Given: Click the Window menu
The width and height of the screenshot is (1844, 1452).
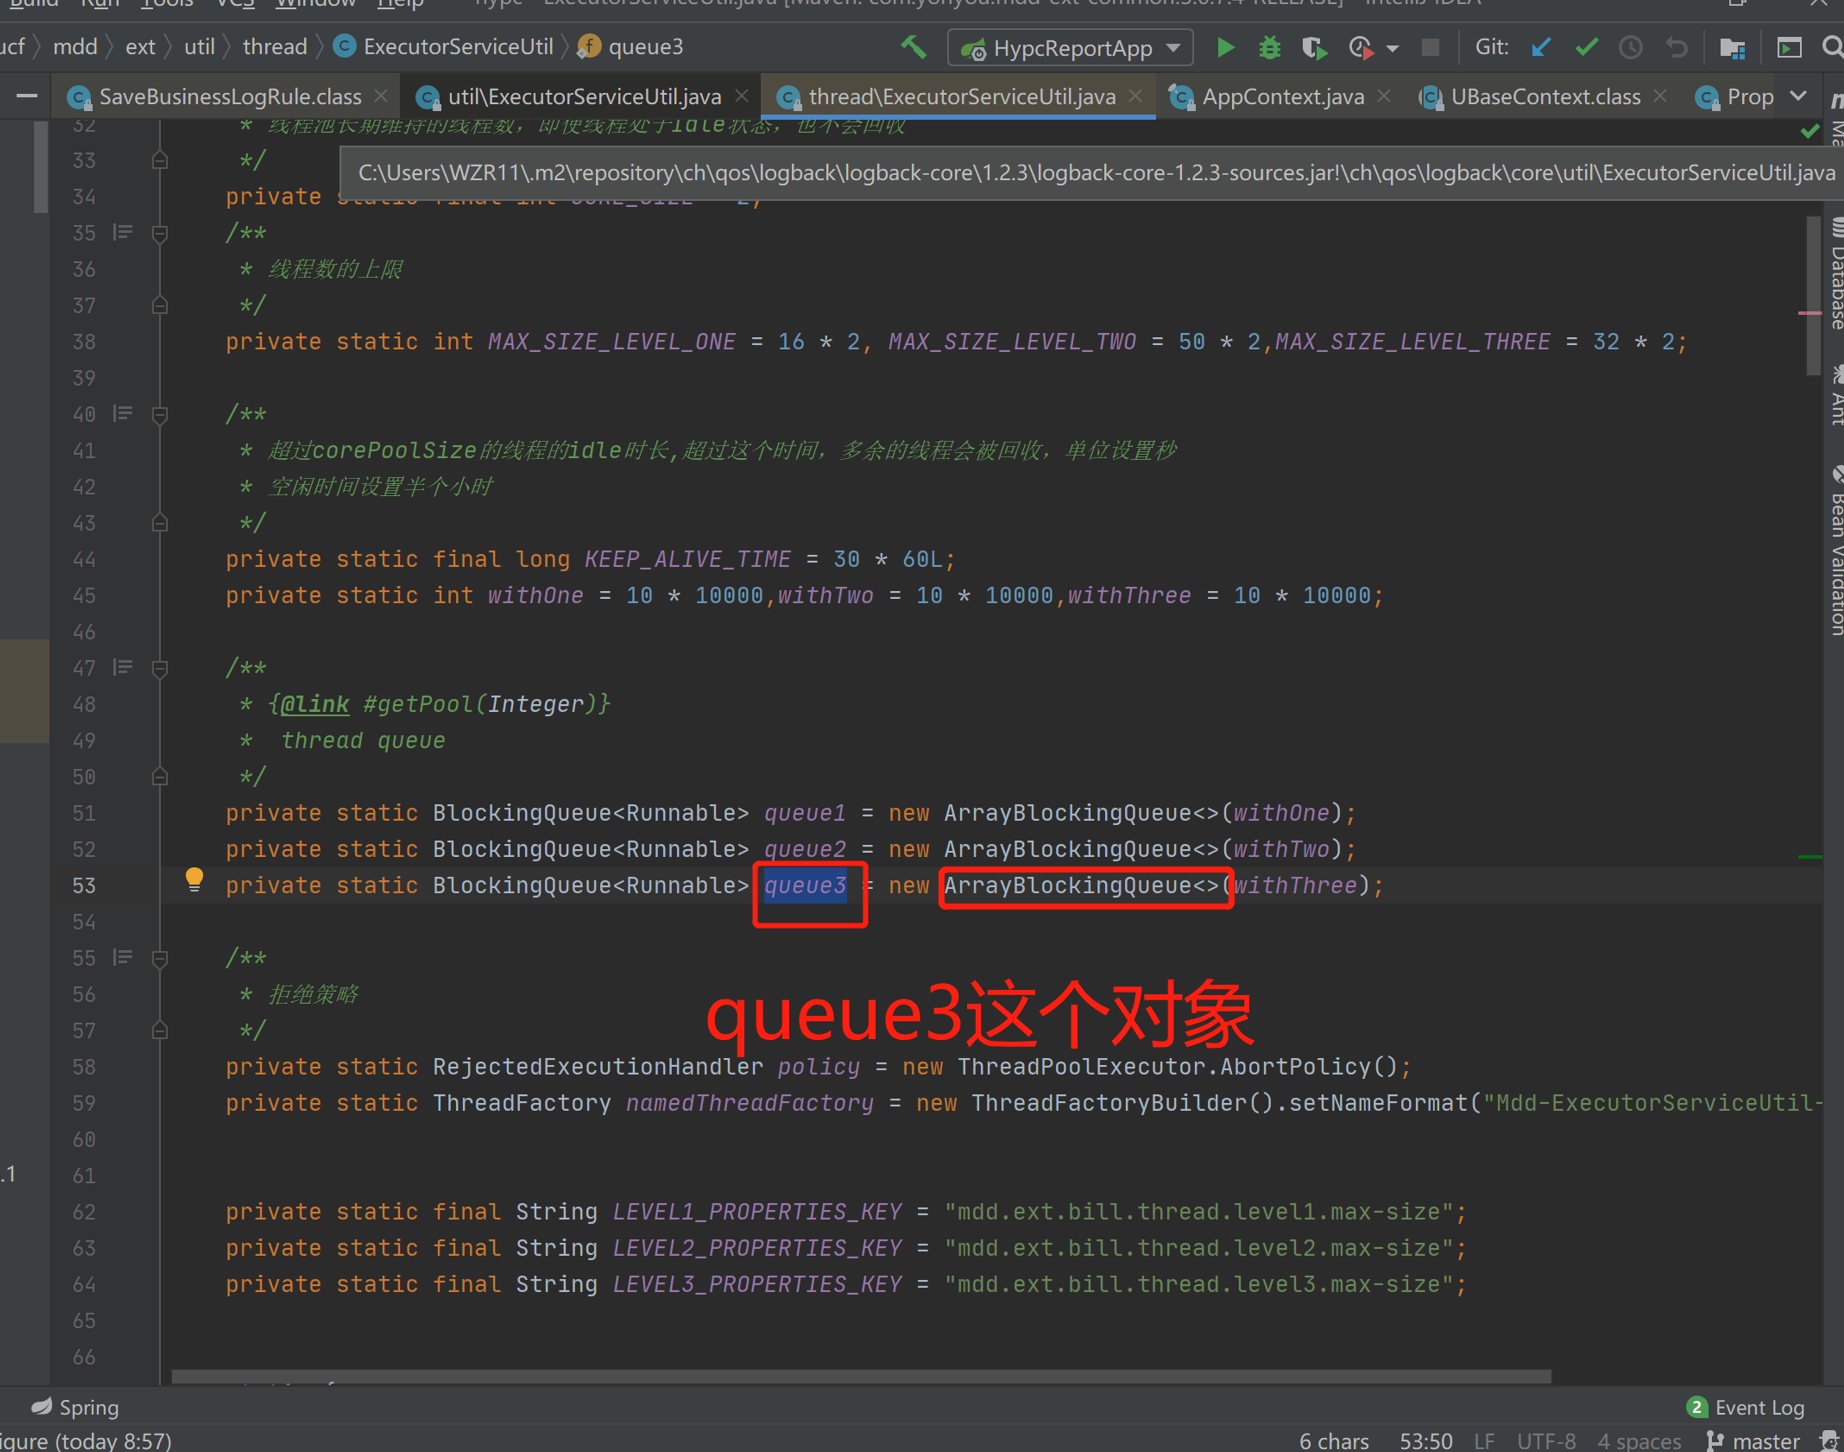Looking at the screenshot, I should click(x=315, y=4).
